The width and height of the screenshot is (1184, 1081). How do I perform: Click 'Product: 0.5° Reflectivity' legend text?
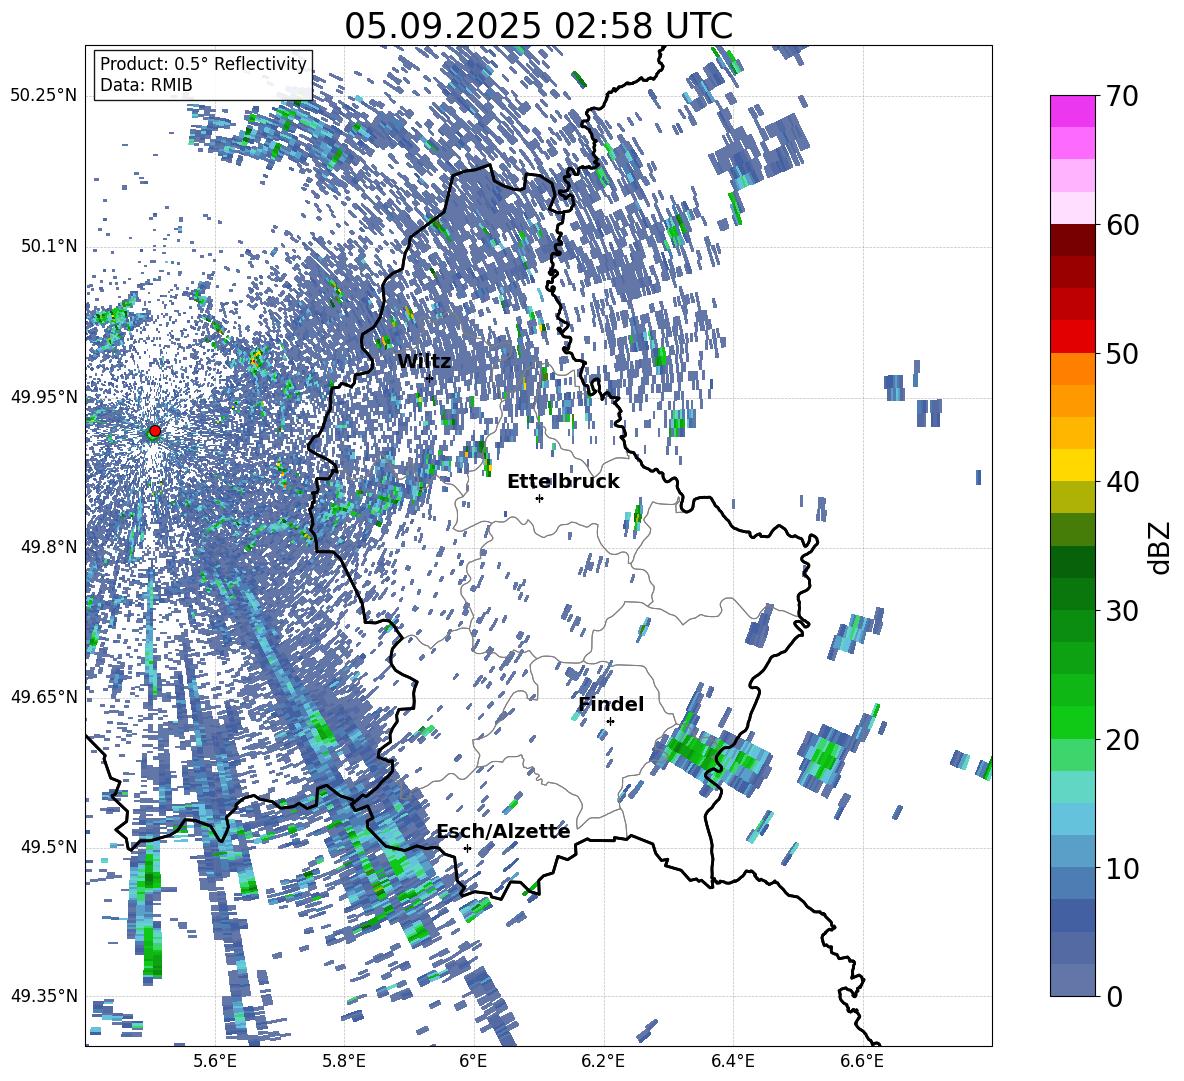click(x=203, y=64)
